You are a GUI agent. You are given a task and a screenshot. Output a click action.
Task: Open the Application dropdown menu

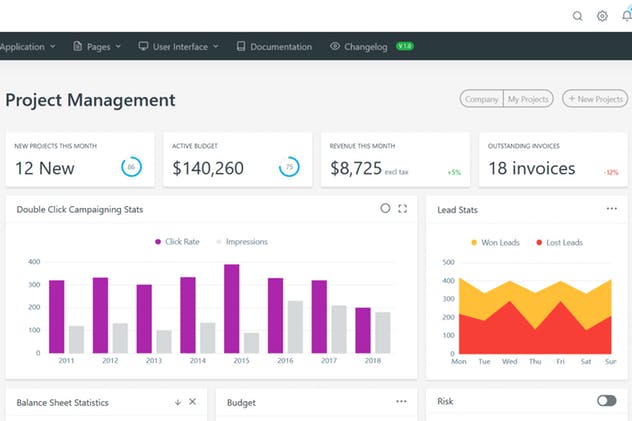[x=28, y=46]
